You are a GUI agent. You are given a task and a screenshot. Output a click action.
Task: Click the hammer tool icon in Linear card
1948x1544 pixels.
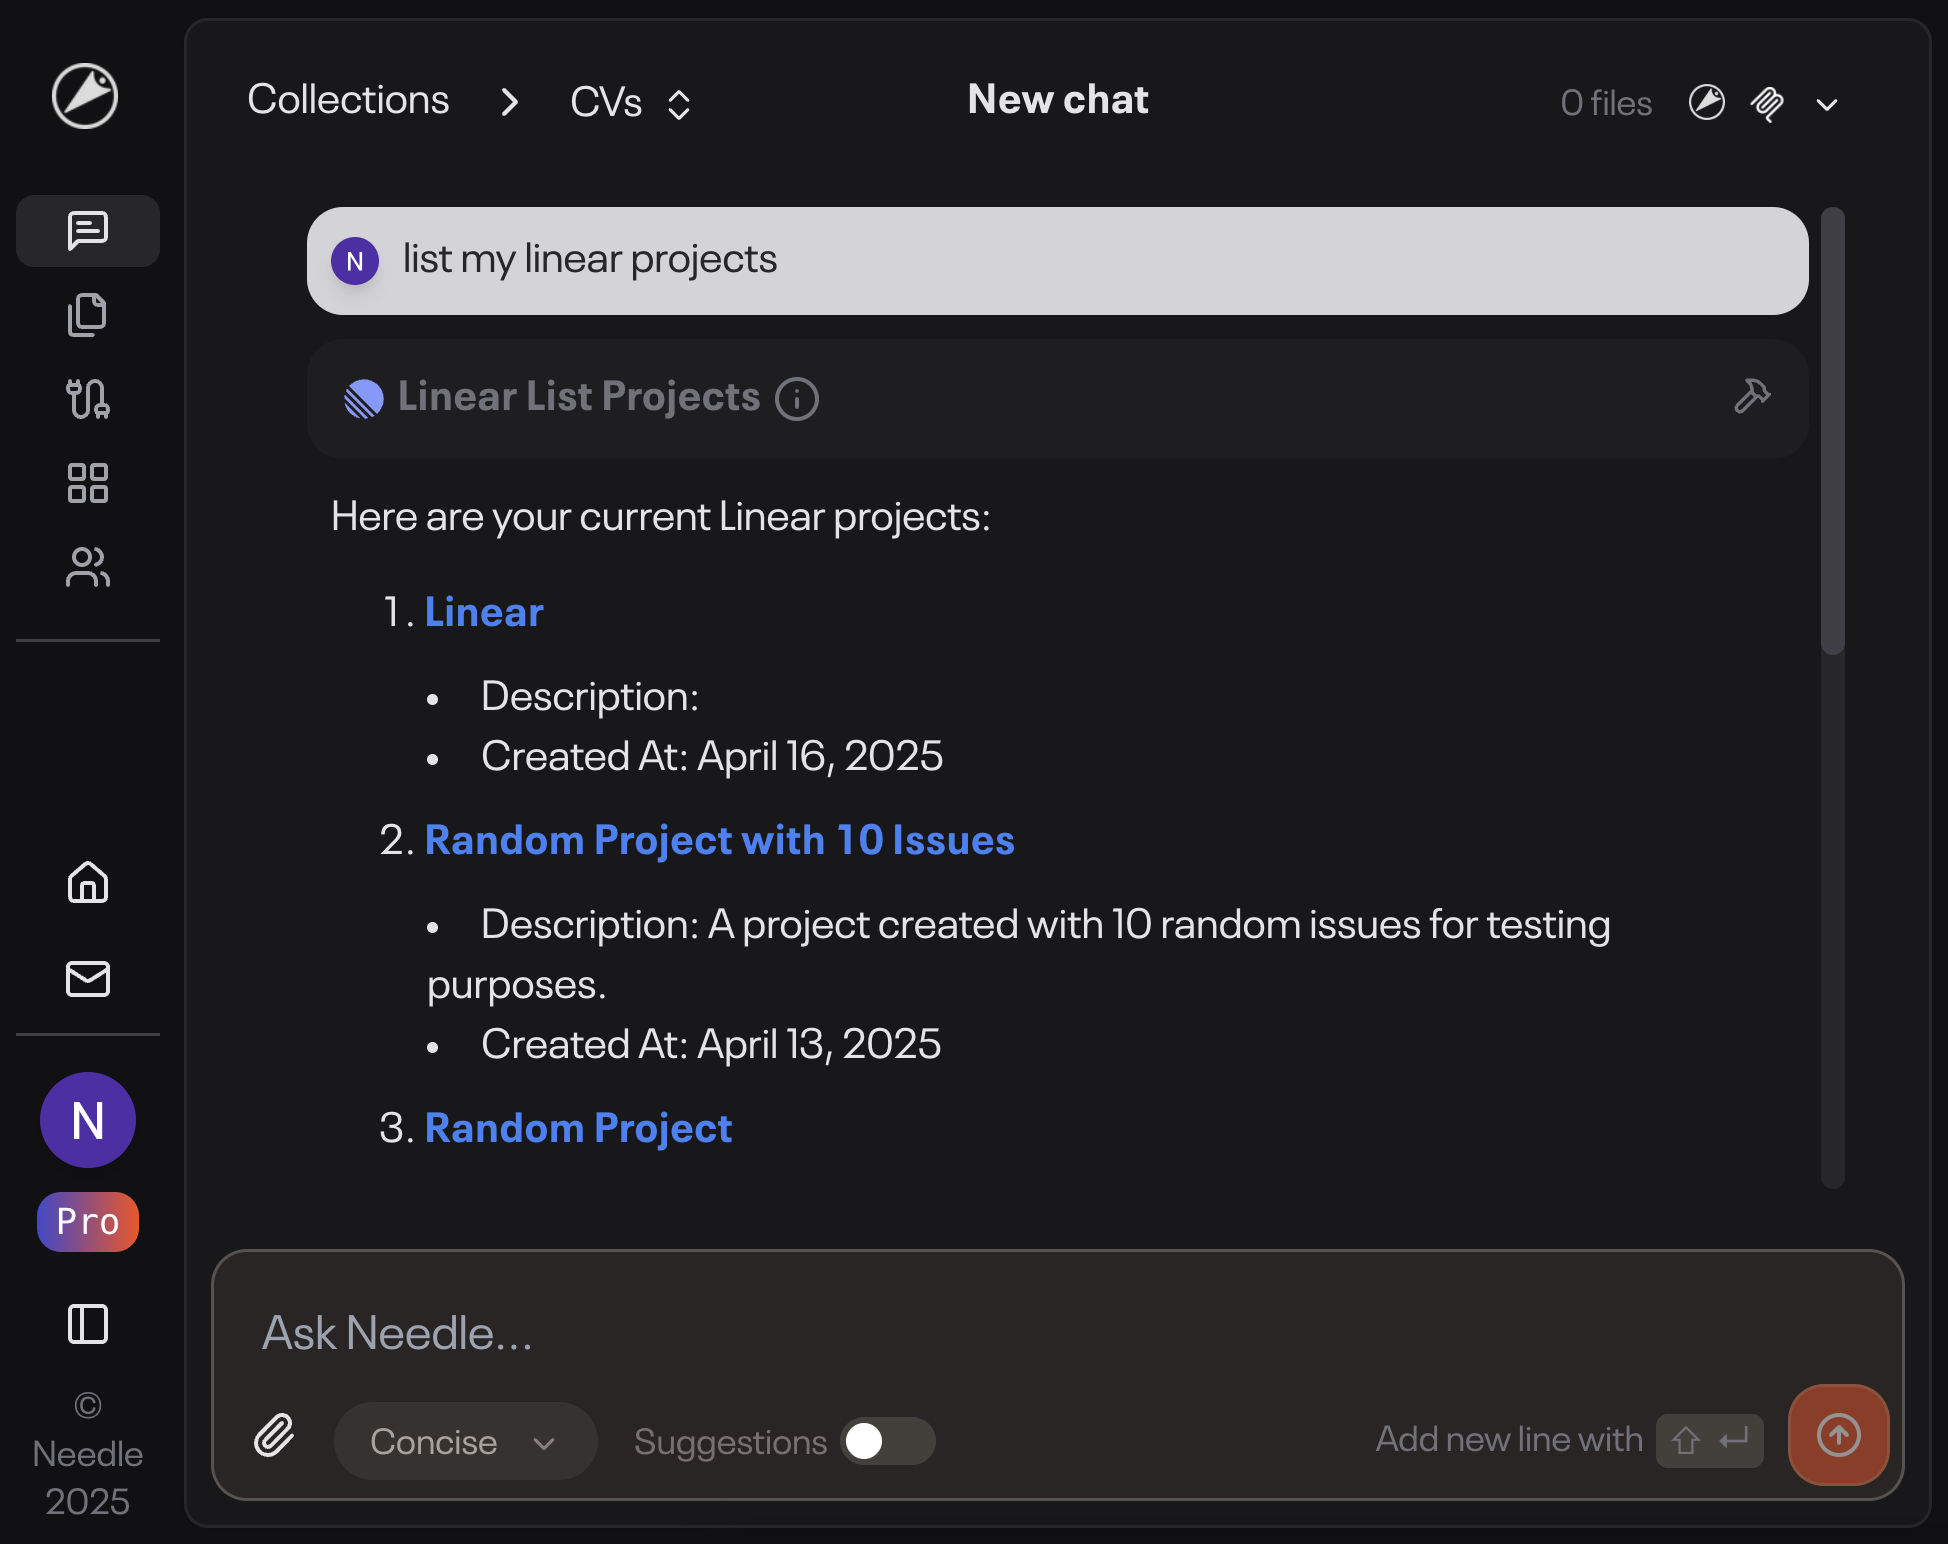click(1752, 397)
